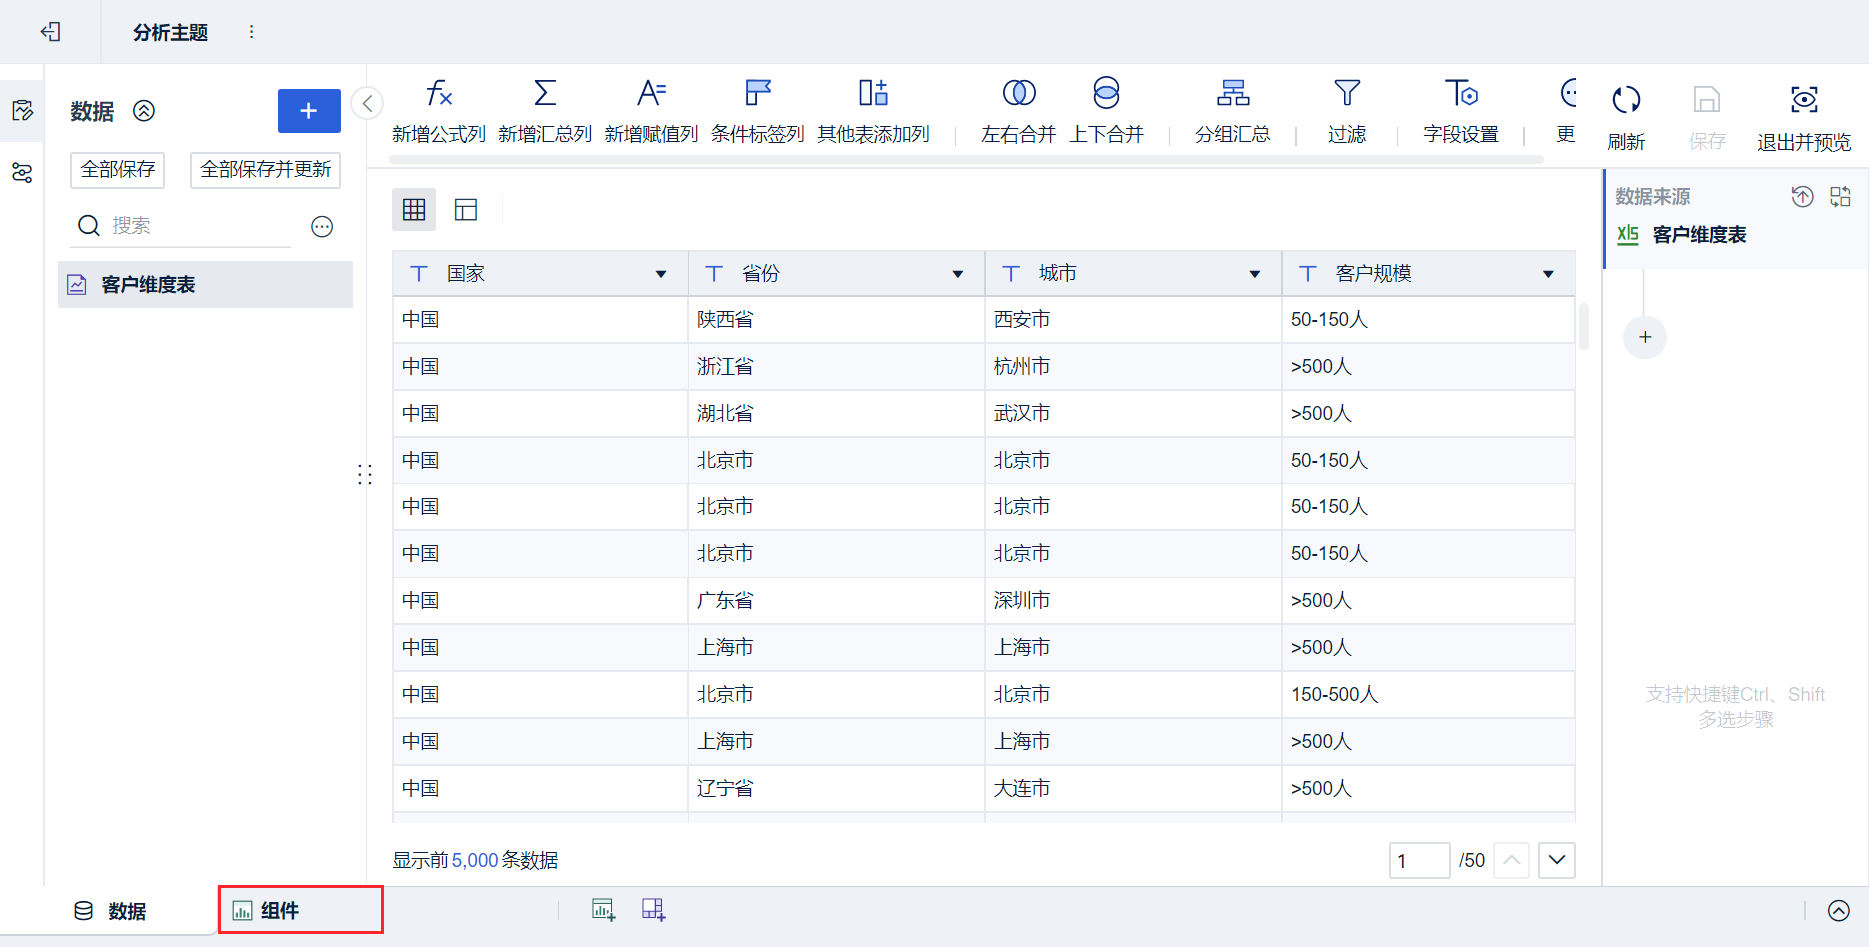The width and height of the screenshot is (1869, 947).
Task: Switch to structure layout view
Action: 466,209
